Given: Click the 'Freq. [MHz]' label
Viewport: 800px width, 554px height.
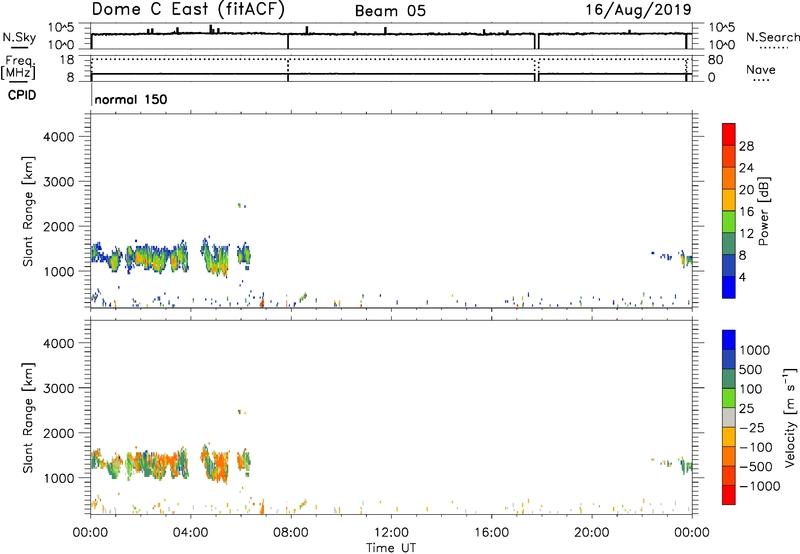Looking at the screenshot, I should click(x=18, y=67).
